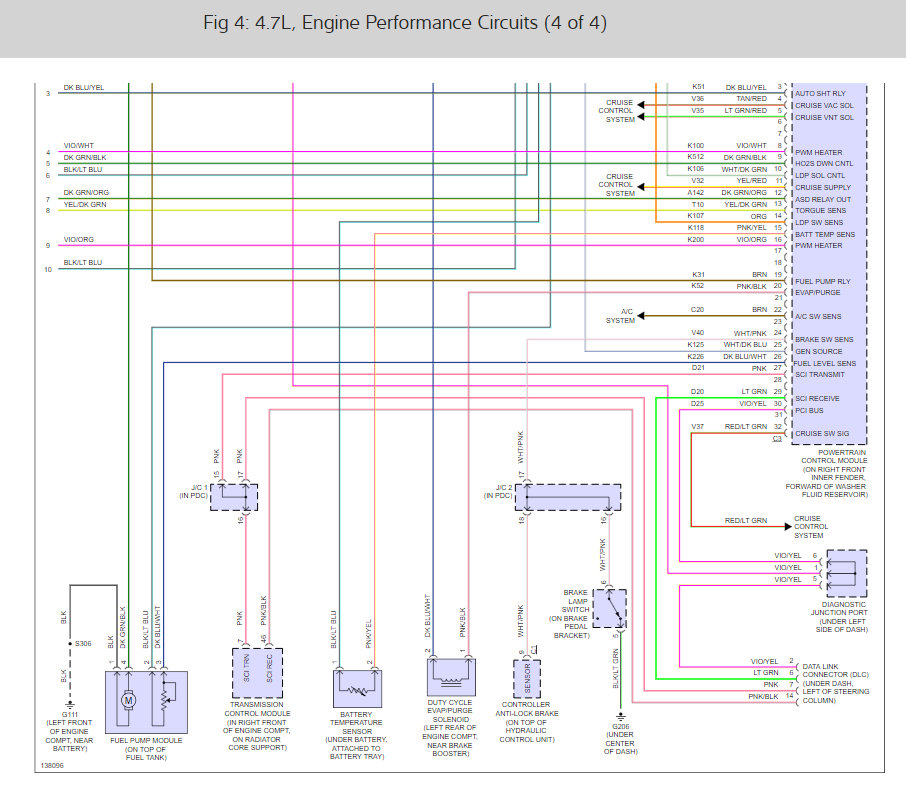
Task: Select the 'POWERTRAIN CONTROL MODULE' caption
Action: [834, 456]
